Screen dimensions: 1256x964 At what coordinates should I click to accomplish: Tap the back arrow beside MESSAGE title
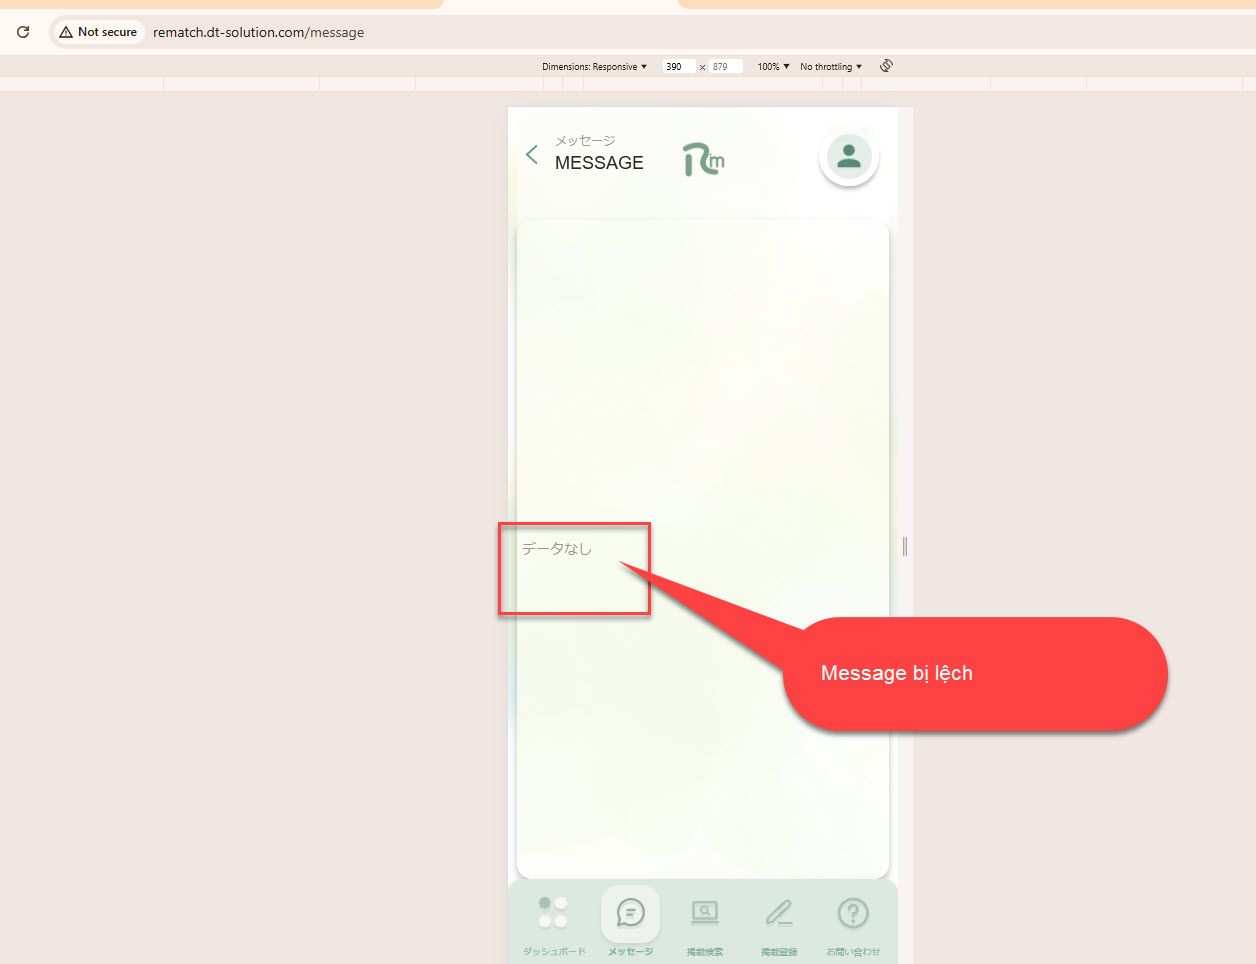click(x=532, y=154)
